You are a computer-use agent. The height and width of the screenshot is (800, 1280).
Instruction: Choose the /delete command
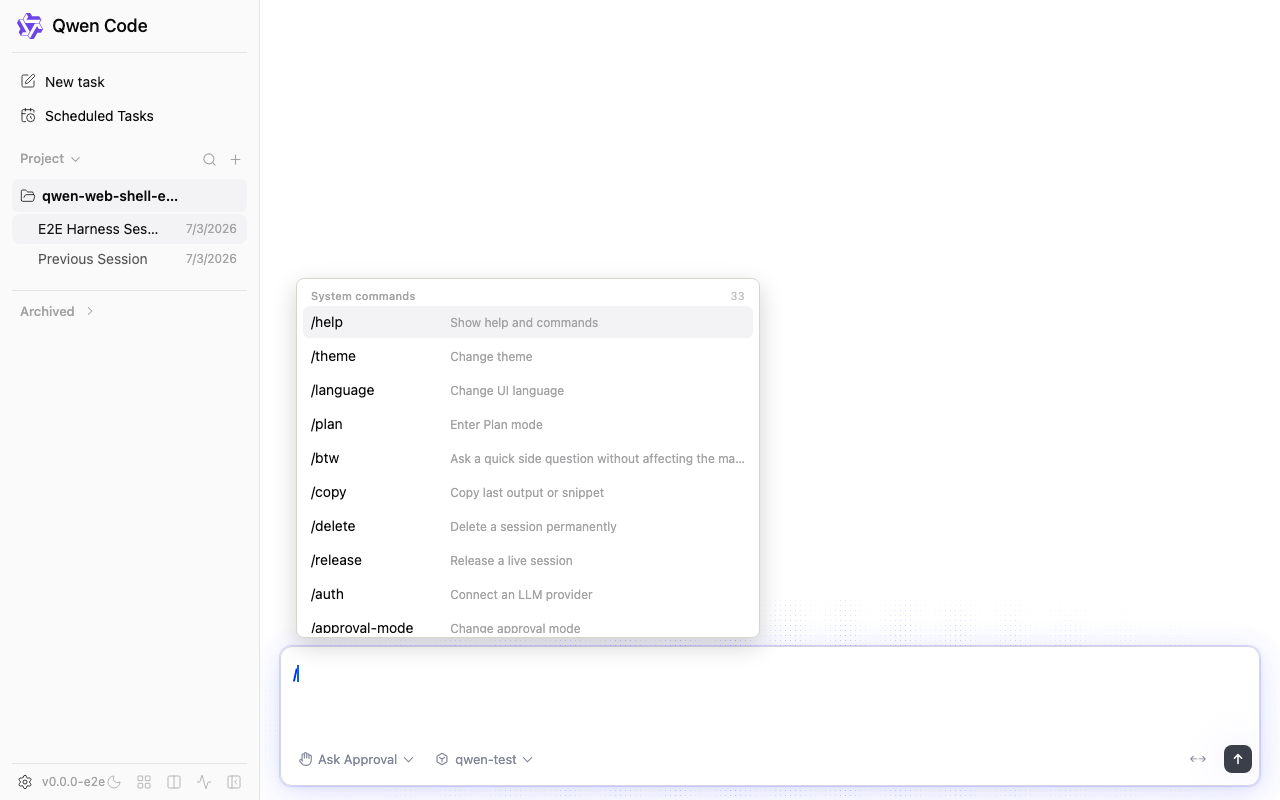pyautogui.click(x=528, y=526)
